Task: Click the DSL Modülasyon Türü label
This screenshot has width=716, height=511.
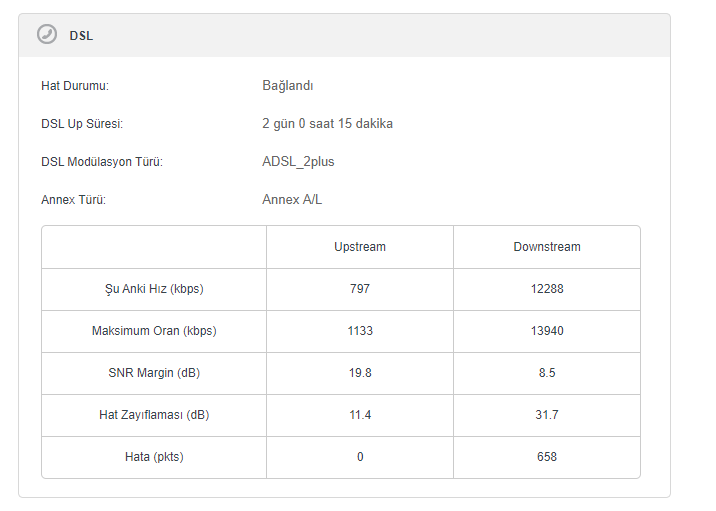Action: pyautogui.click(x=101, y=162)
